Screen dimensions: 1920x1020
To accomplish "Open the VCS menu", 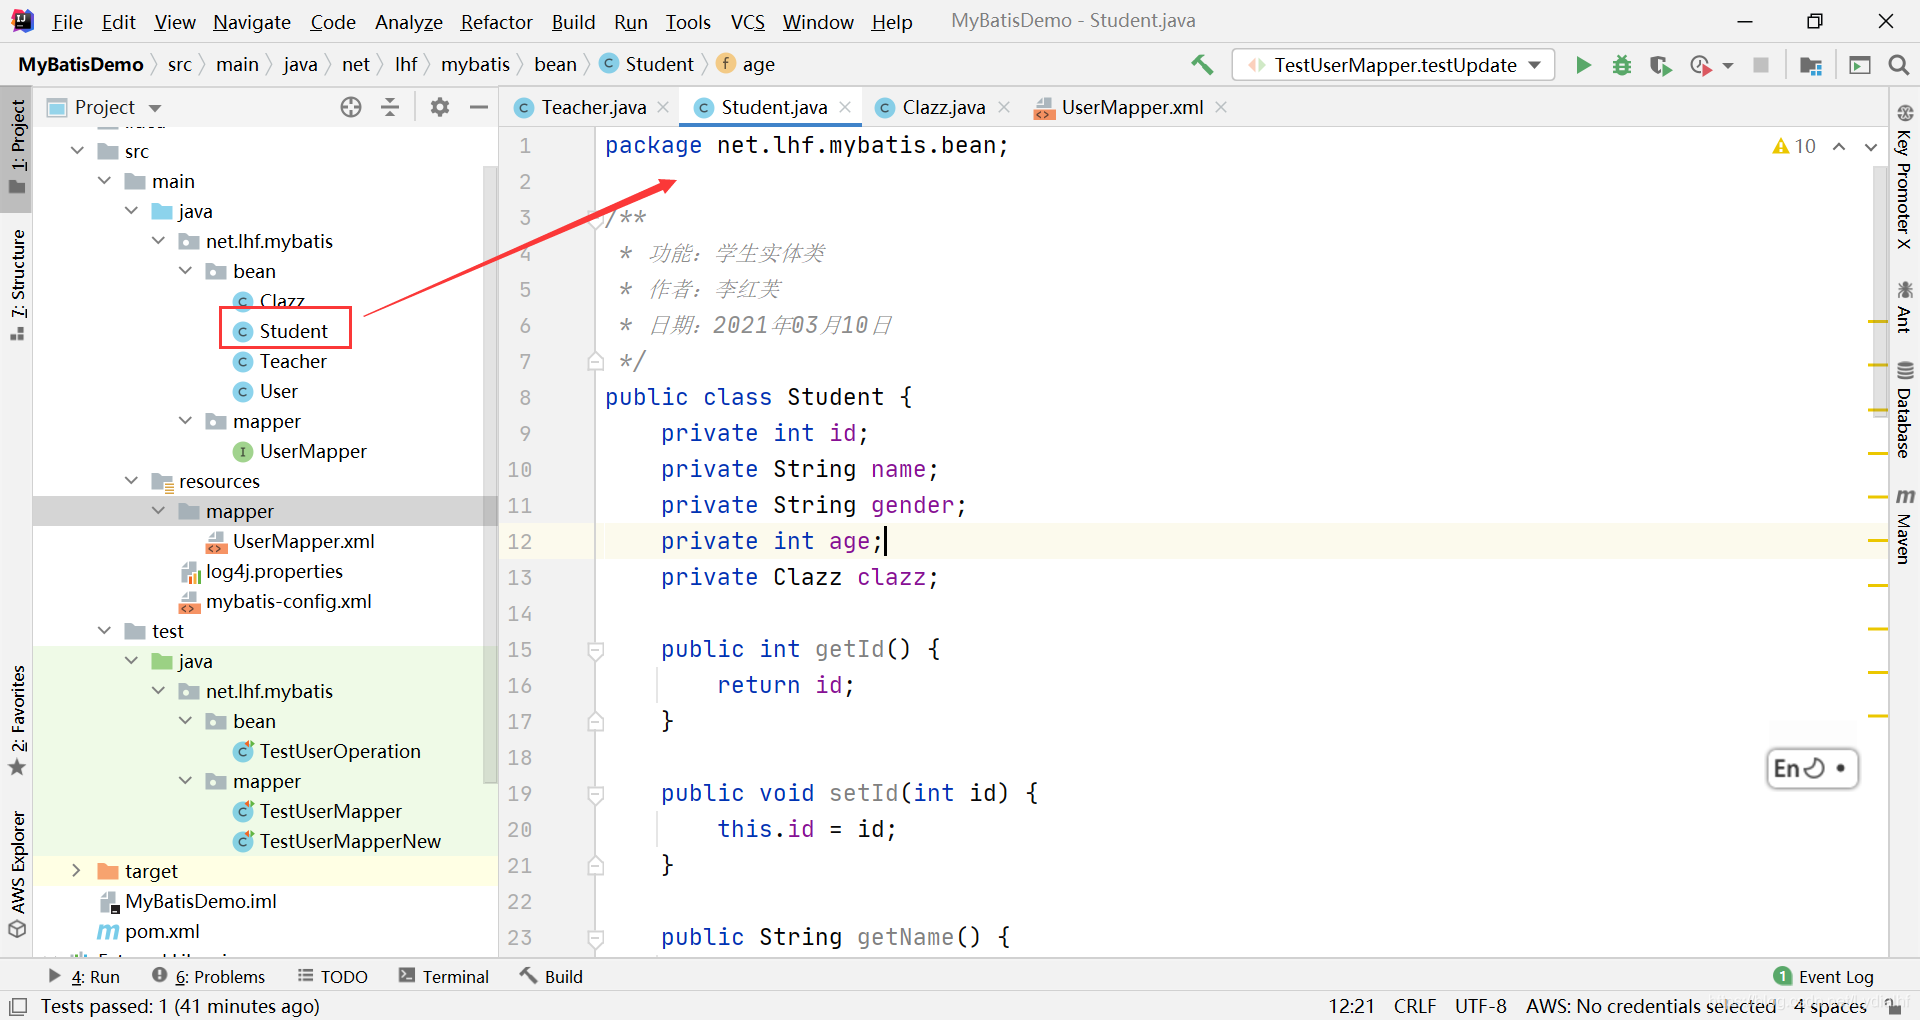I will pos(747,21).
